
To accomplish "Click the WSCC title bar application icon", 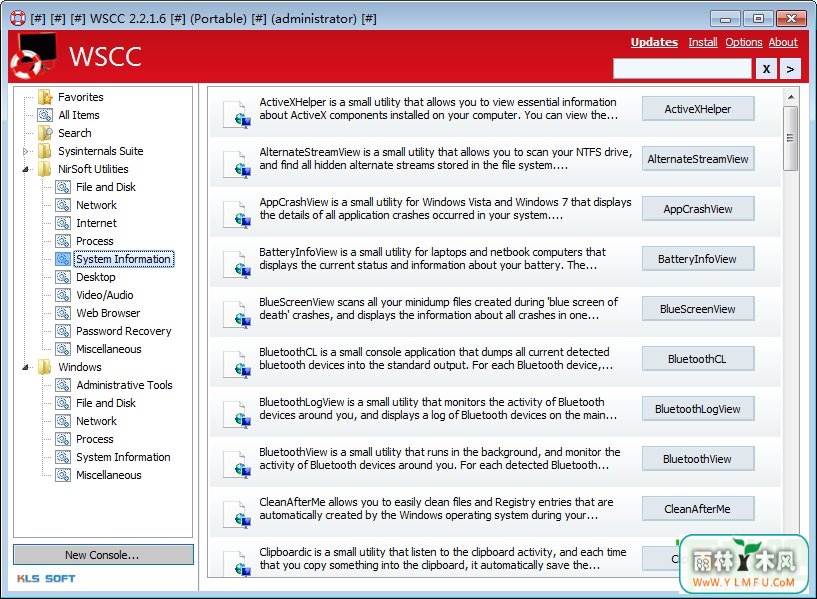I will (18, 18).
